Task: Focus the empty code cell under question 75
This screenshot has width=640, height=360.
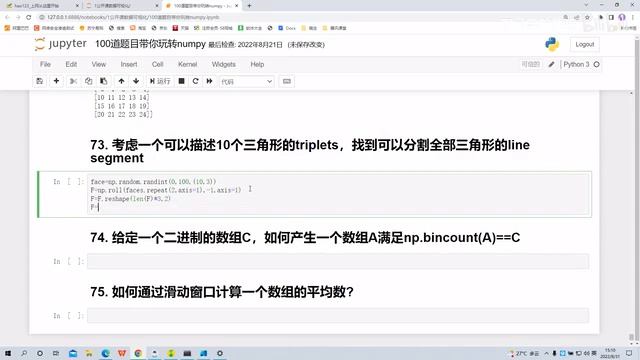Action: (x=338, y=316)
